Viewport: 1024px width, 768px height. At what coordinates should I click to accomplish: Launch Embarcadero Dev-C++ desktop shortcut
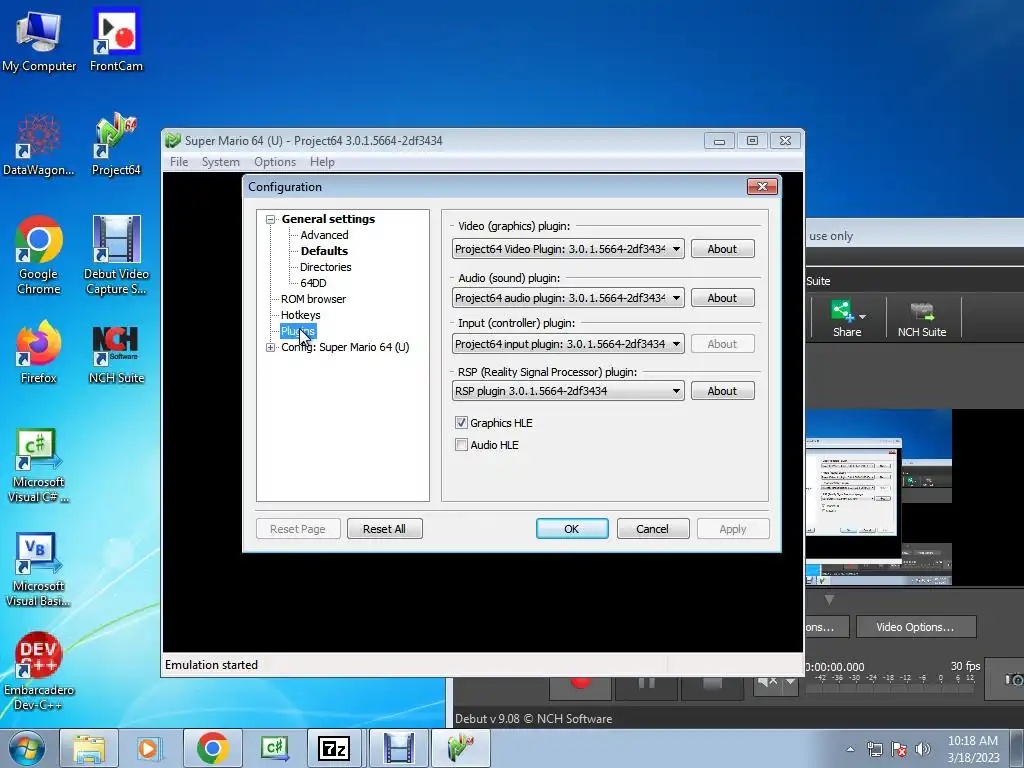[x=39, y=671]
